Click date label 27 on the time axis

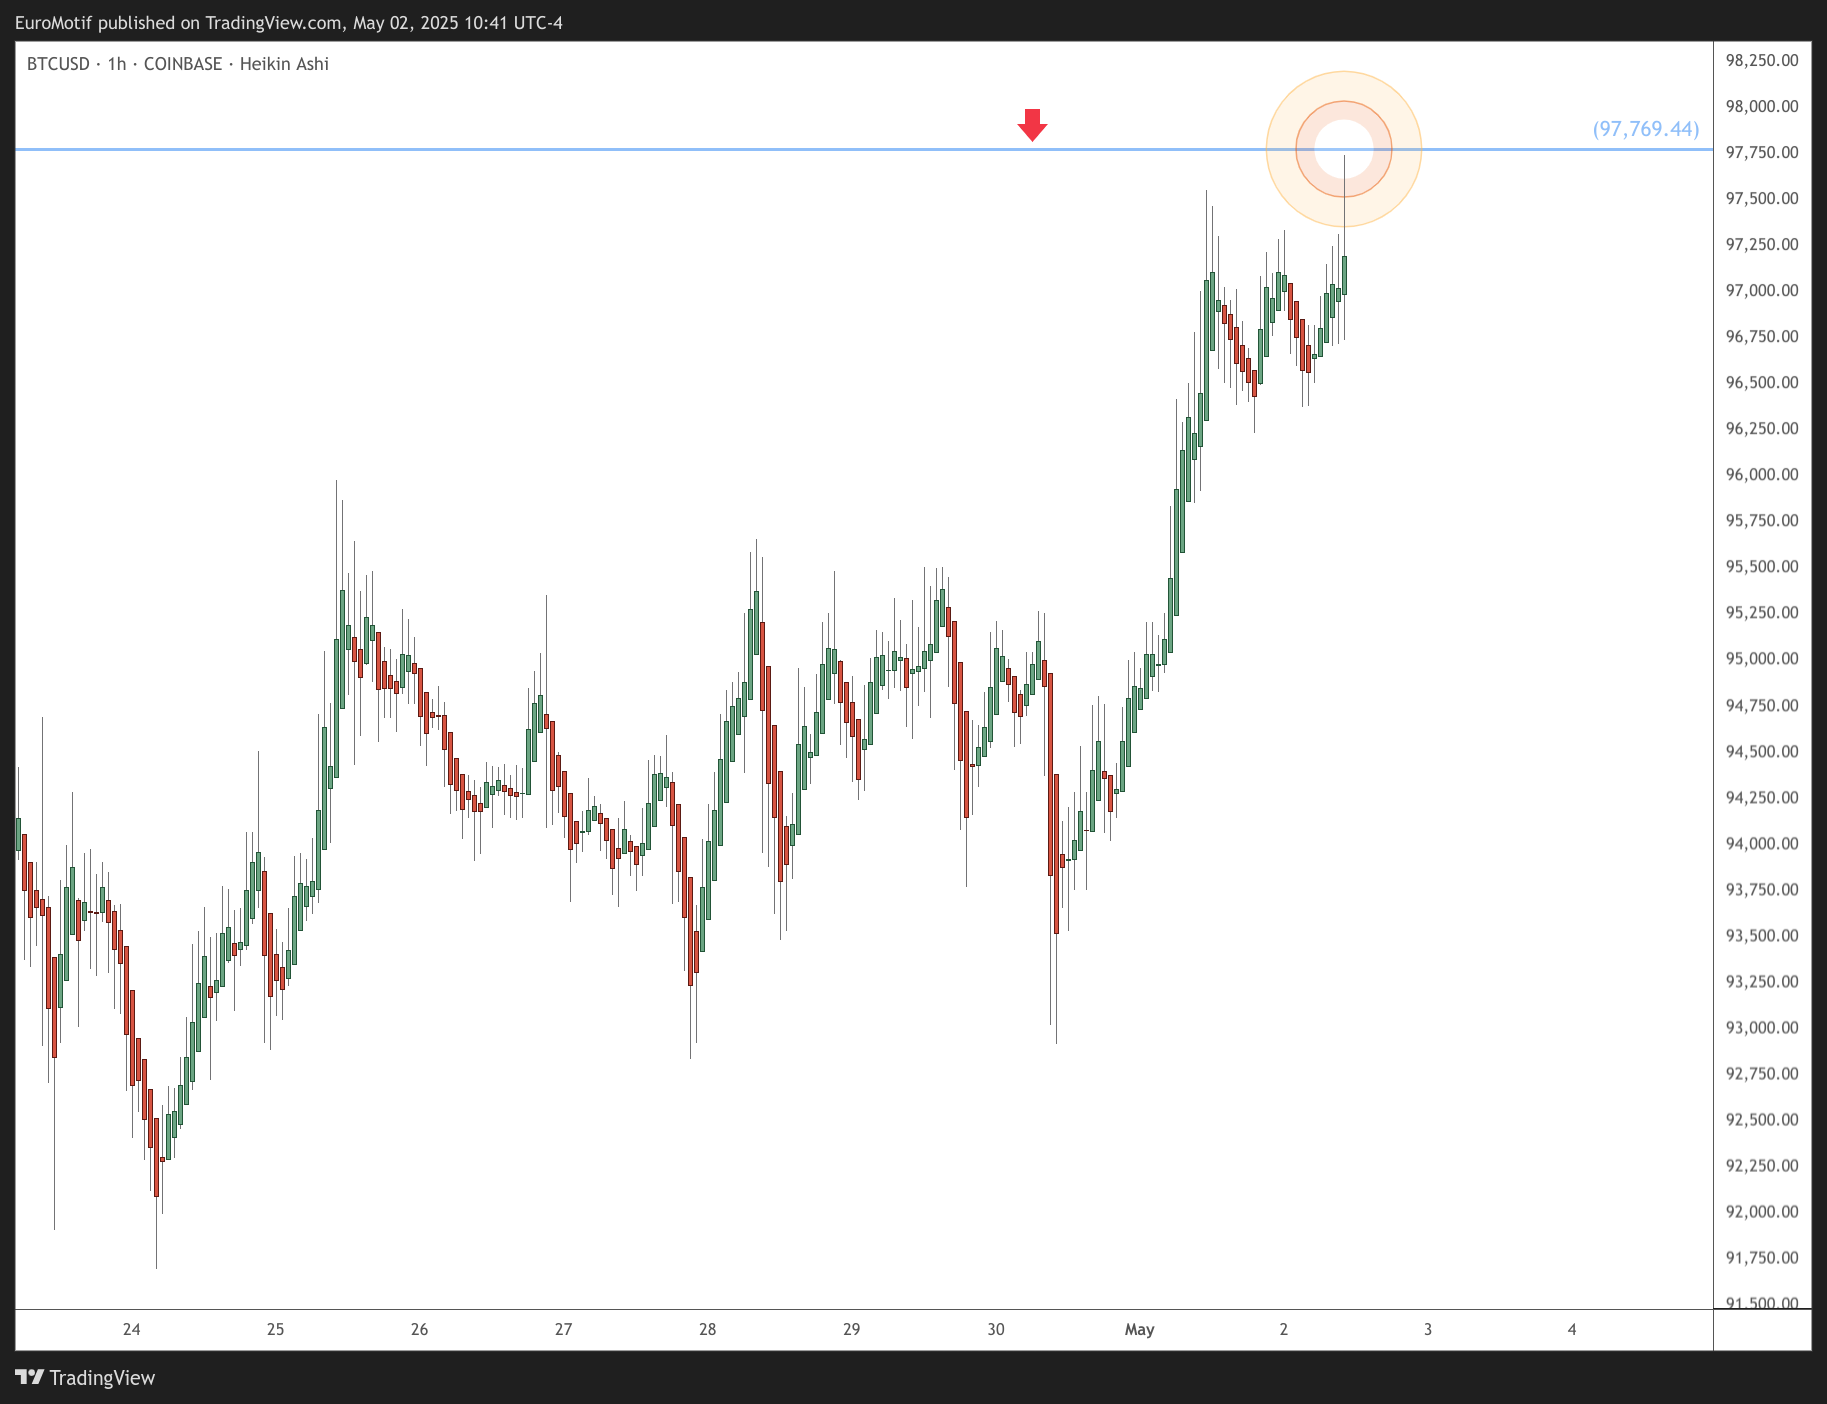click(x=563, y=1329)
